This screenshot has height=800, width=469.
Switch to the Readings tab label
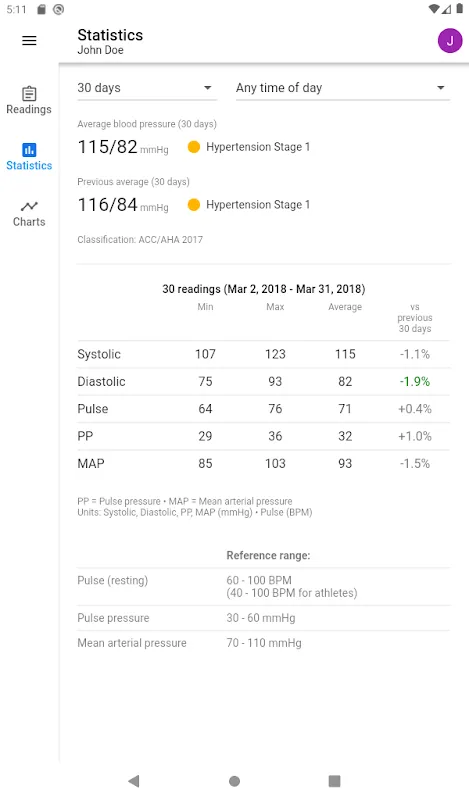pos(29,109)
